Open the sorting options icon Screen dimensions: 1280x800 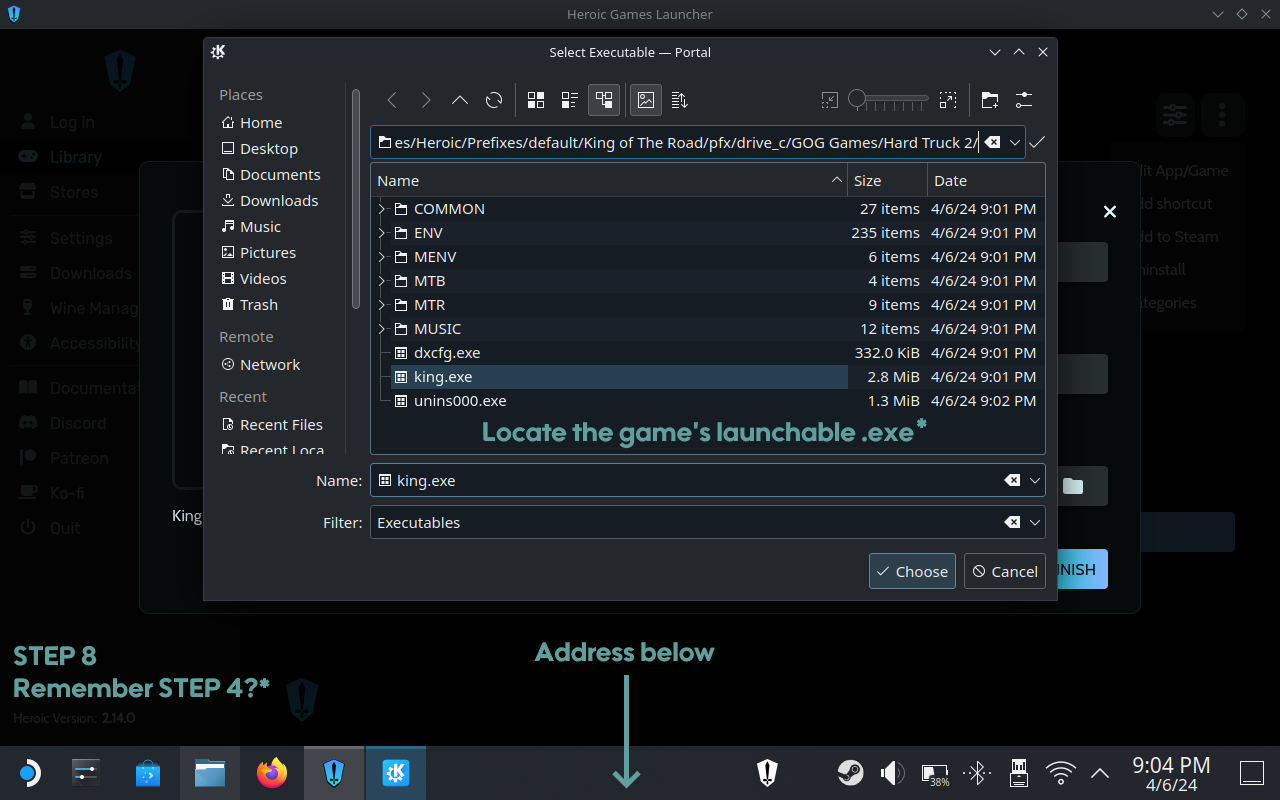(680, 100)
